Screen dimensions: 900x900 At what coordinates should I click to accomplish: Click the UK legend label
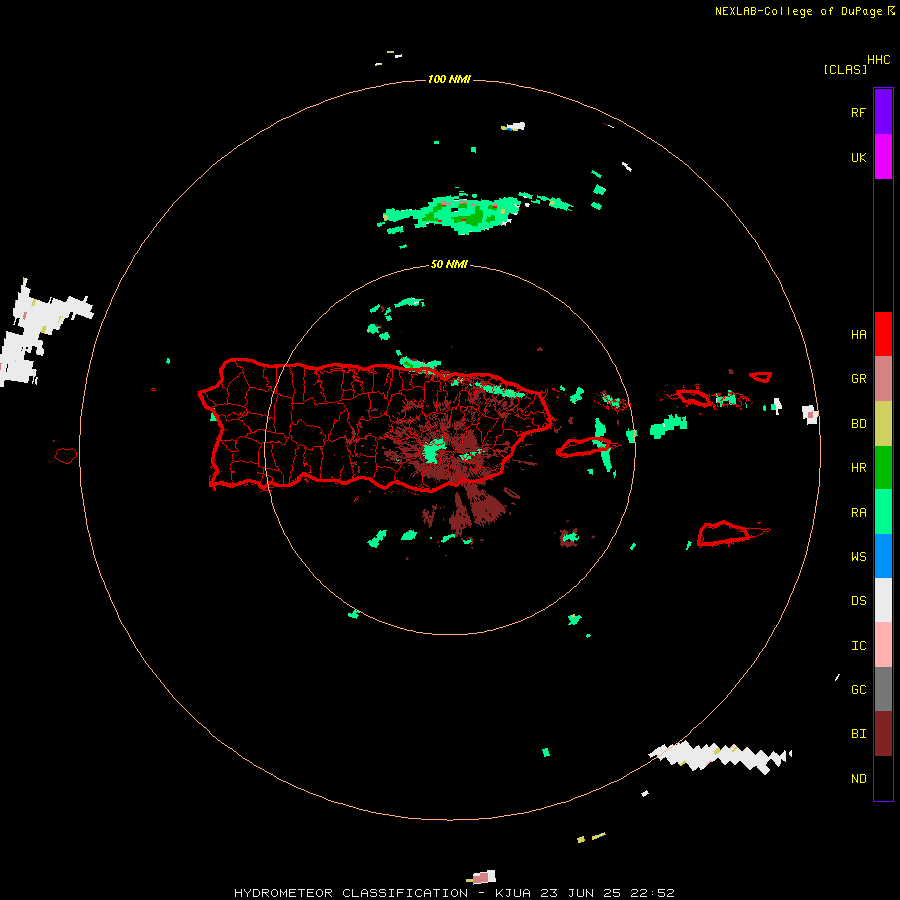tap(858, 158)
